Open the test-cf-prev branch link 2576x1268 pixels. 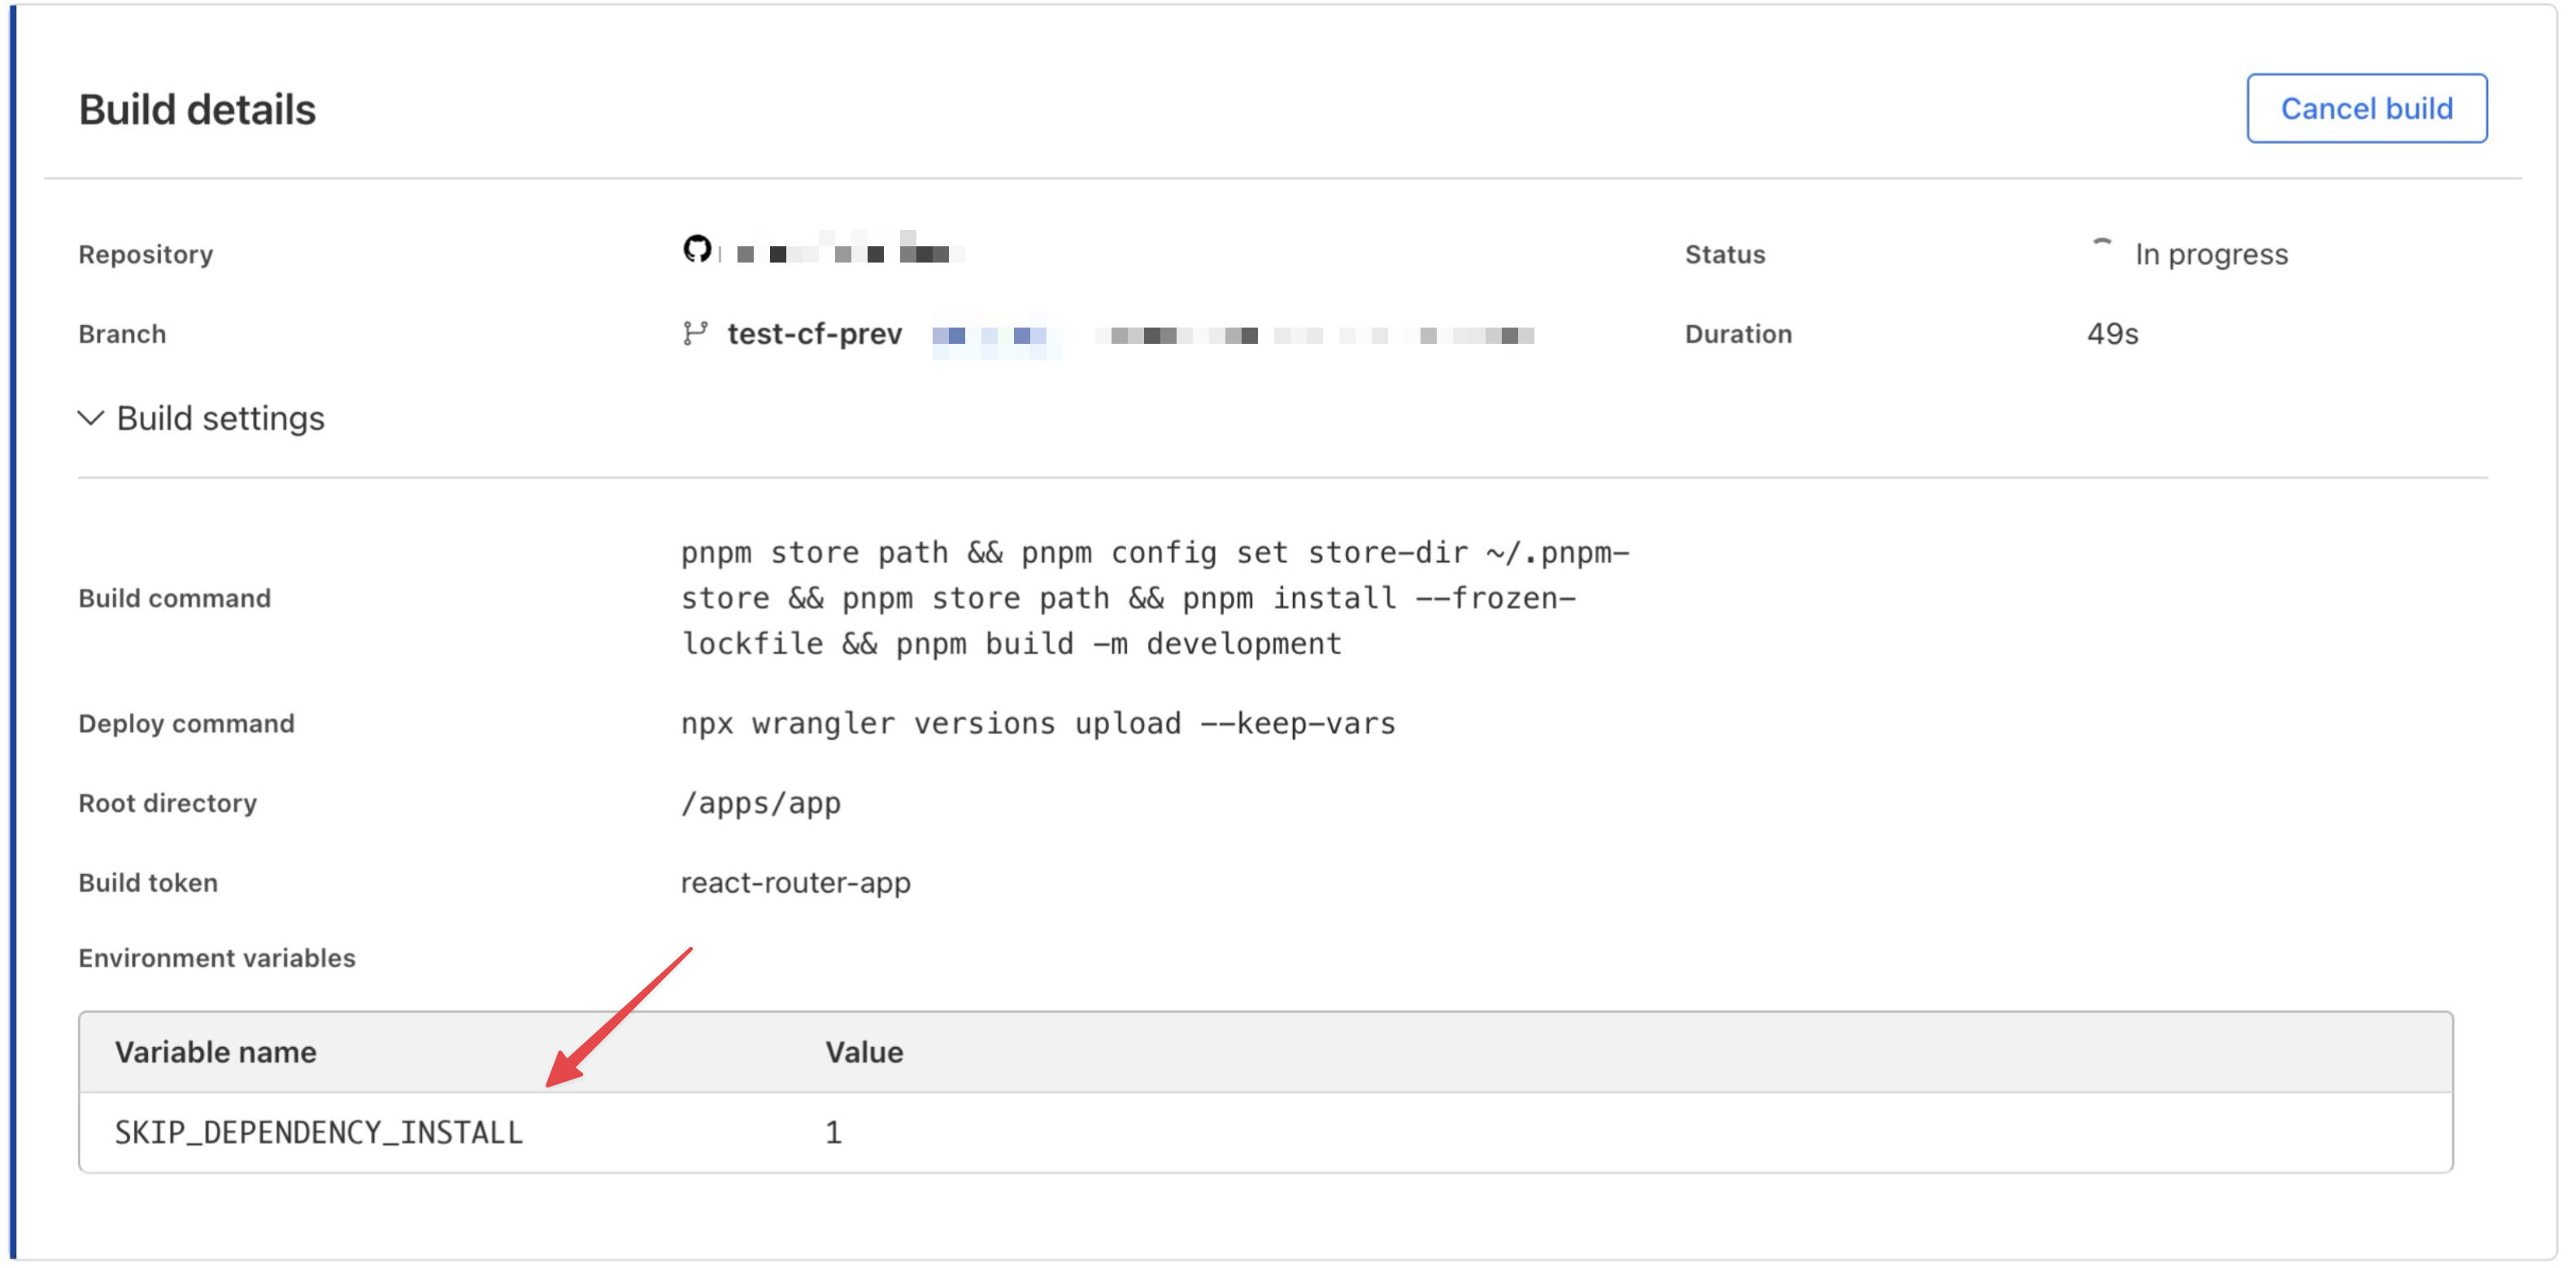(x=814, y=334)
